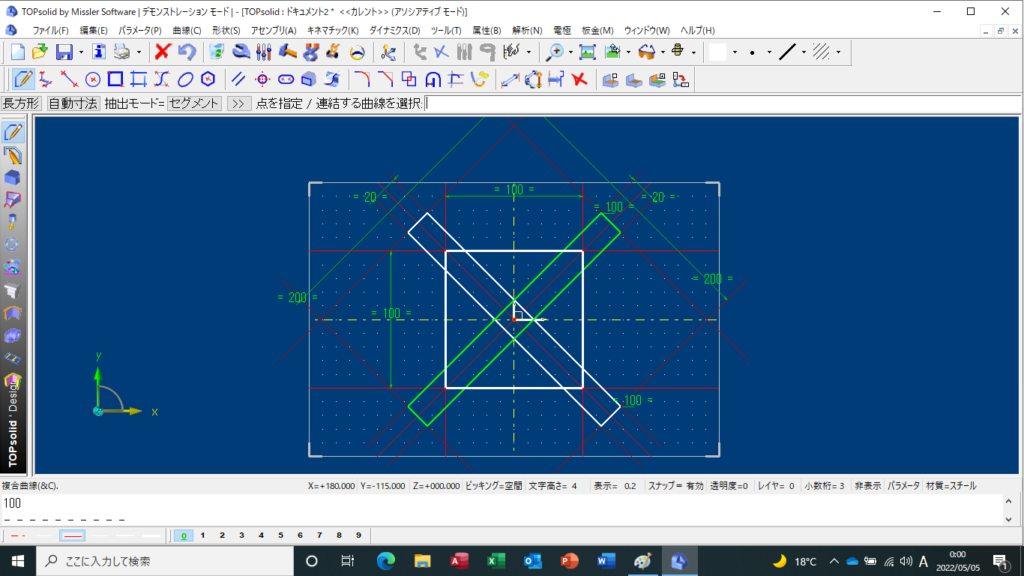Click the fillet corner tool icon
Image resolution: width=1024 pixels, height=576 pixels.
click(x=362, y=80)
